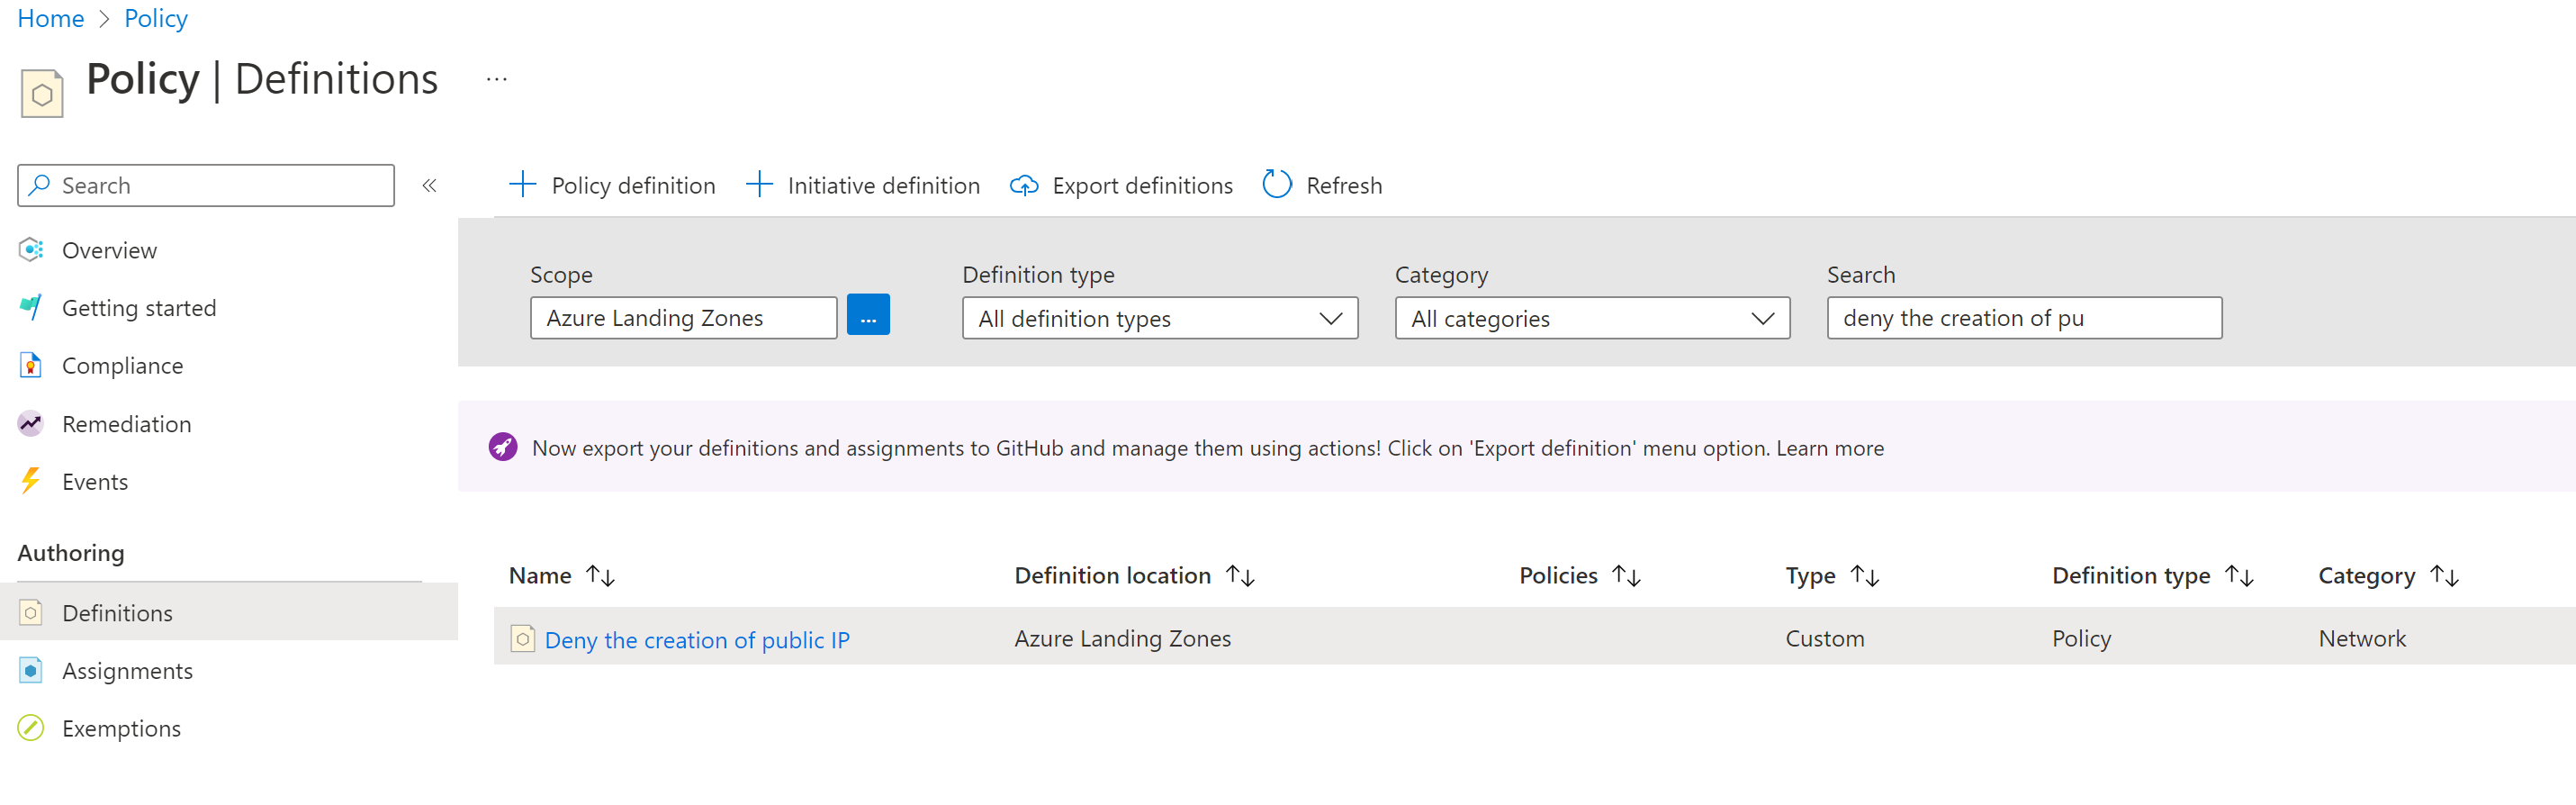Screen dimensions: 2576x805
Task: Click the Compliance sidebar icon
Action: [x=31, y=366]
